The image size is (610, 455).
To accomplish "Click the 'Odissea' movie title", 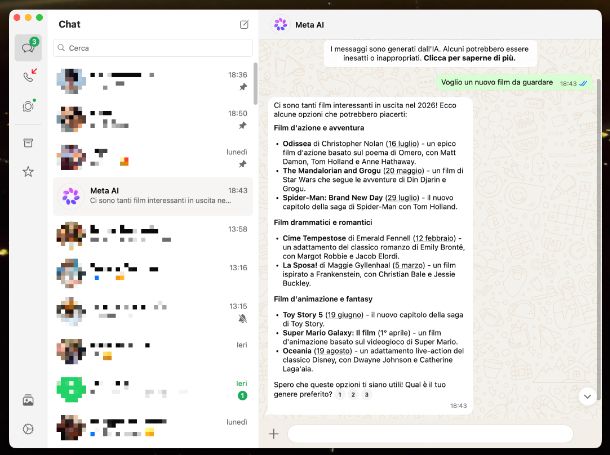I will coord(297,144).
